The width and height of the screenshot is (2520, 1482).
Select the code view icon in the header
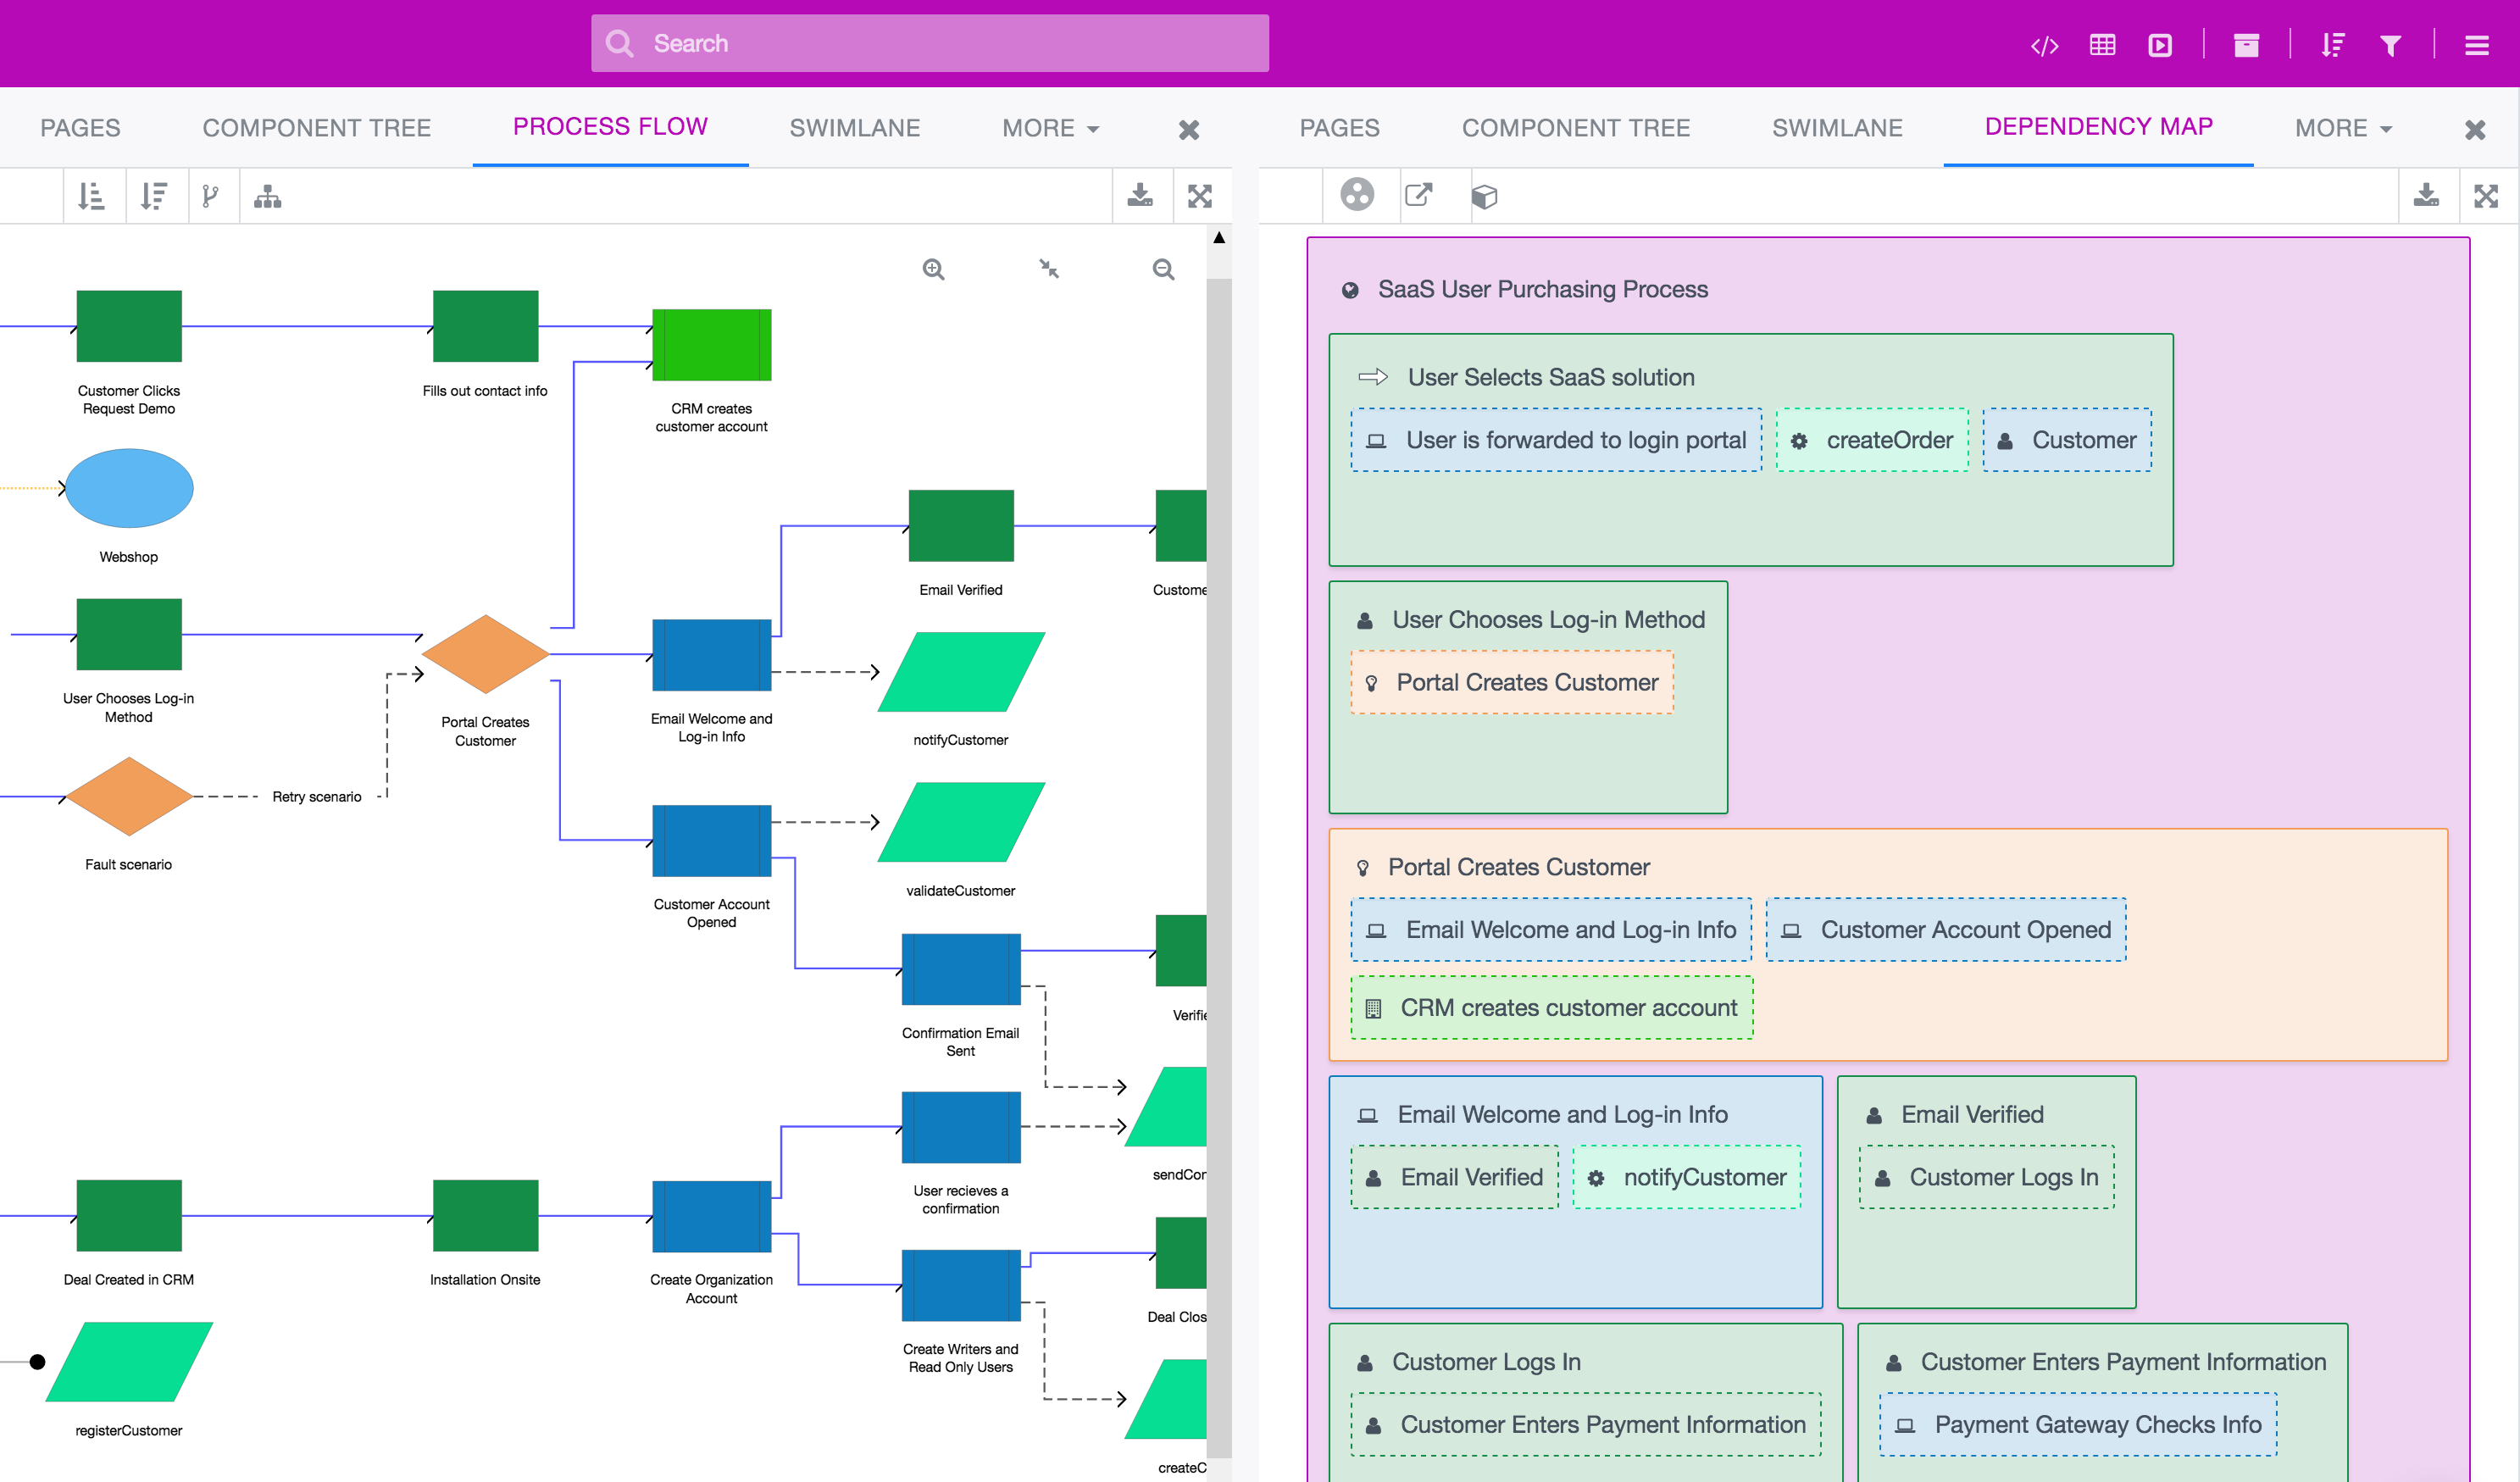tap(2045, 45)
